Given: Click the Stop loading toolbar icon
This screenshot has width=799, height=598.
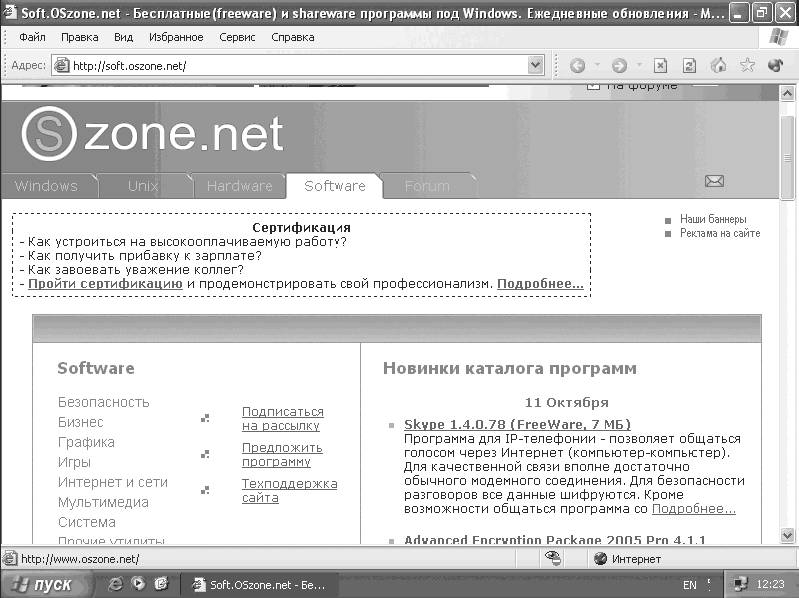Looking at the screenshot, I should click(660, 65).
